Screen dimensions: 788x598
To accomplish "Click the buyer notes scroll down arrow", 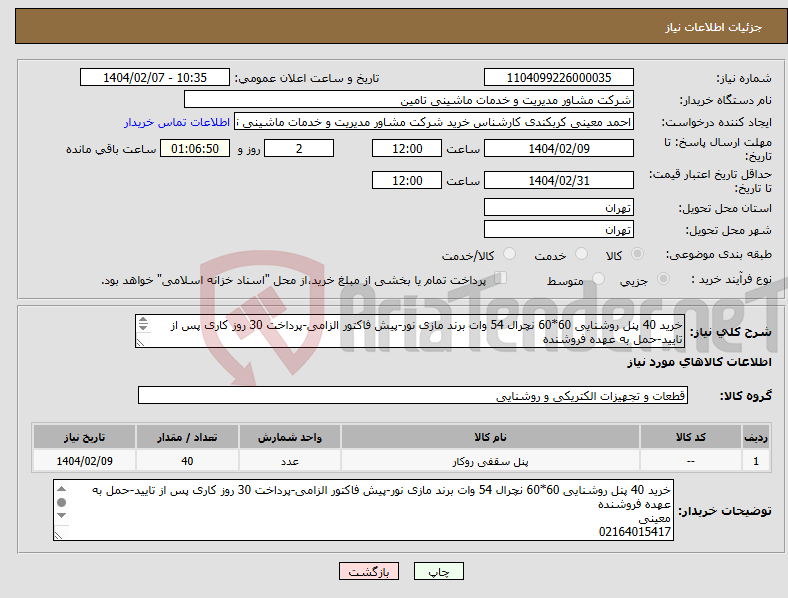I will click(61, 516).
